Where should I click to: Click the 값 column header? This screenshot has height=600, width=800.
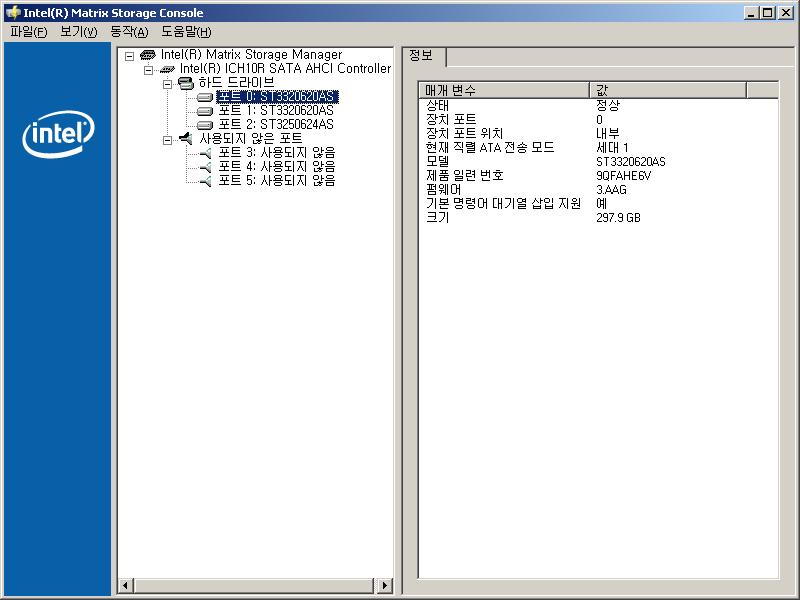coord(668,90)
